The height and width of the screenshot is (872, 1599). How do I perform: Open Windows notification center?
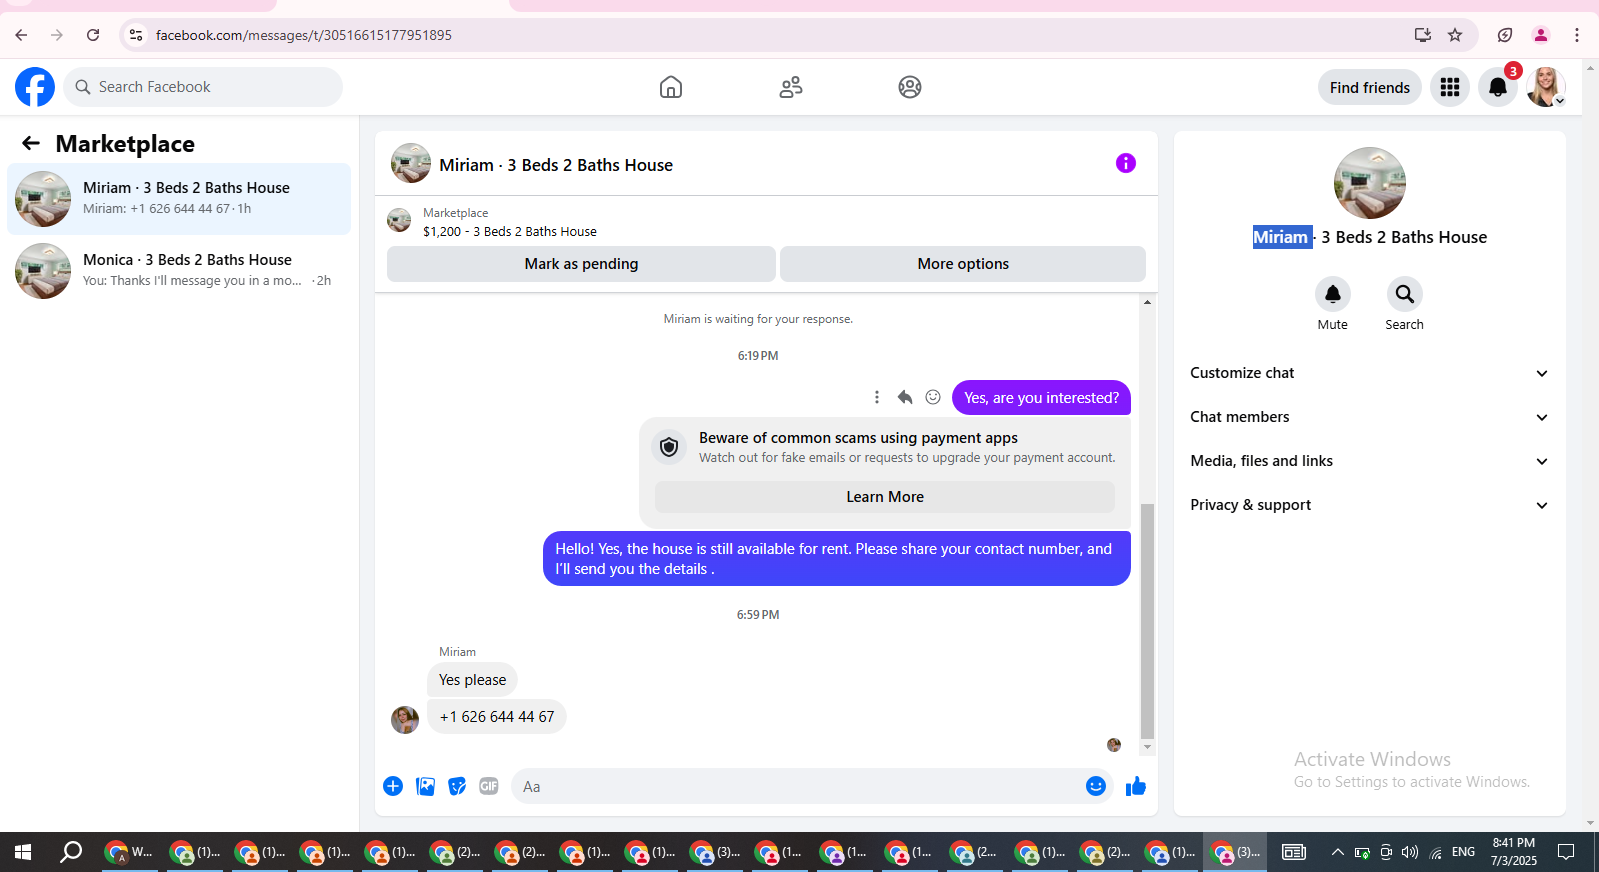1566,852
